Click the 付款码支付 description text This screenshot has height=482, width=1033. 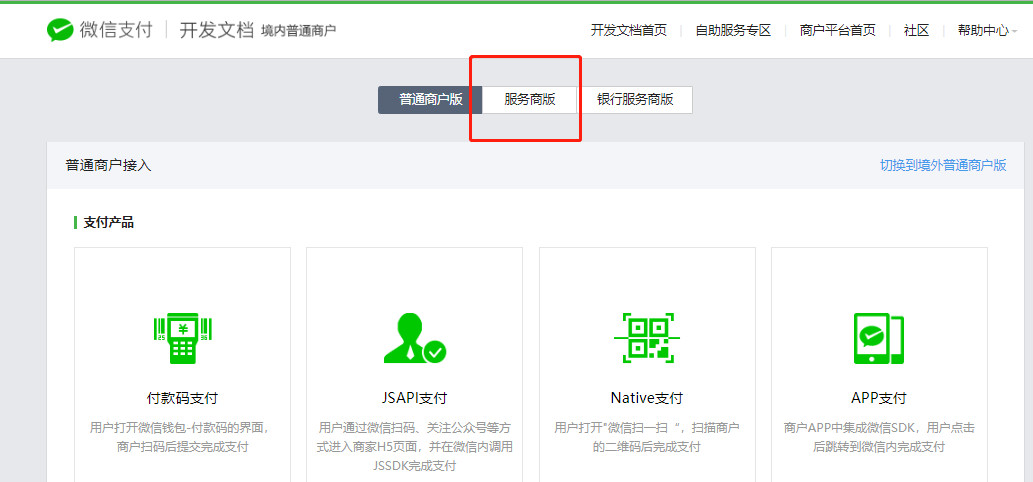(x=182, y=437)
